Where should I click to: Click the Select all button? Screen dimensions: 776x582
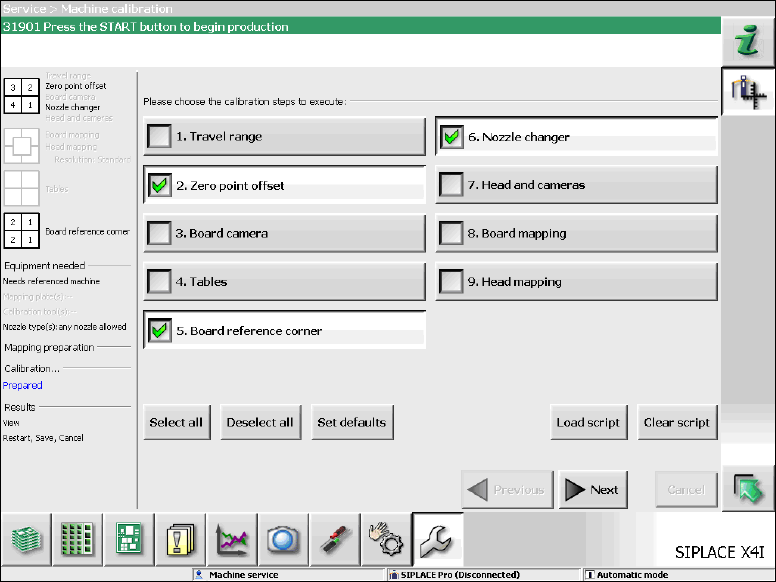(x=177, y=422)
